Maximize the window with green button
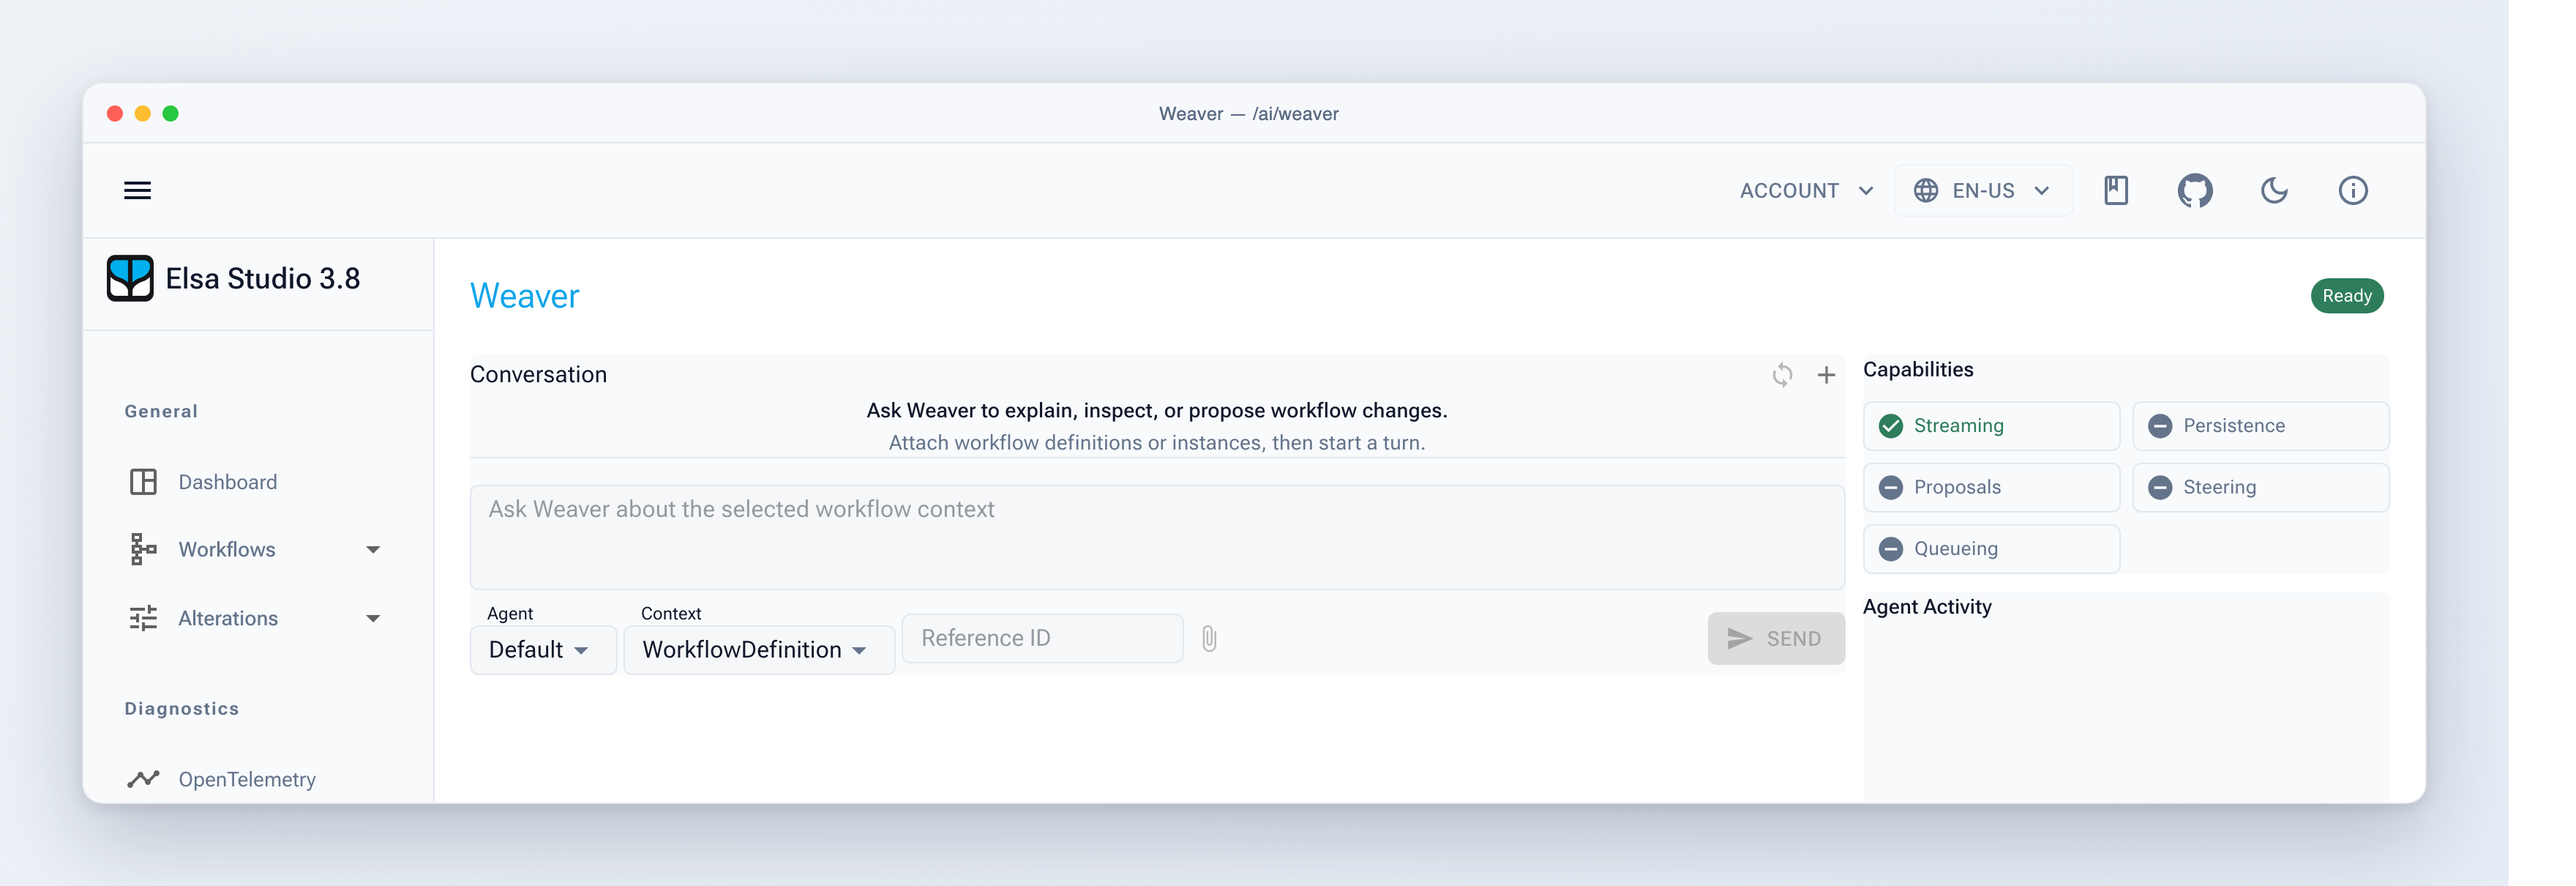This screenshot has height=886, width=2576. [x=171, y=114]
